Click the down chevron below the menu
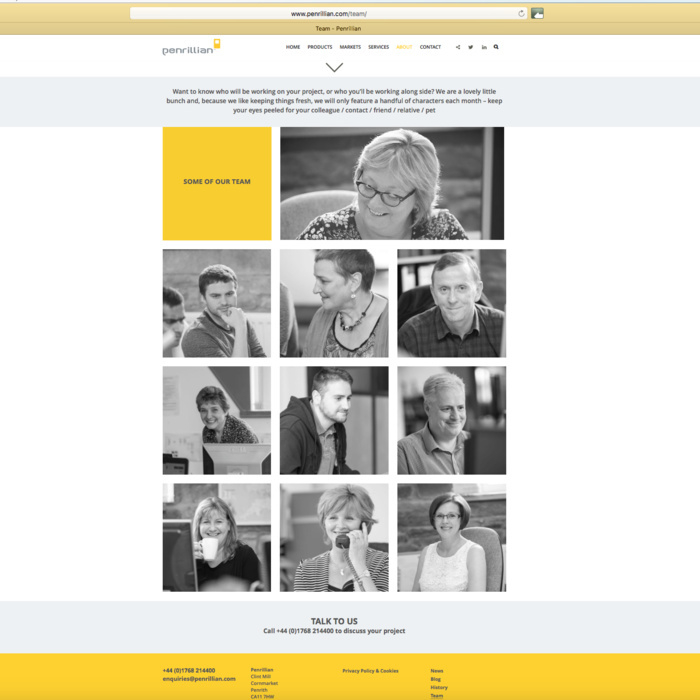Viewport: 700px width, 700px height. pyautogui.click(x=334, y=67)
